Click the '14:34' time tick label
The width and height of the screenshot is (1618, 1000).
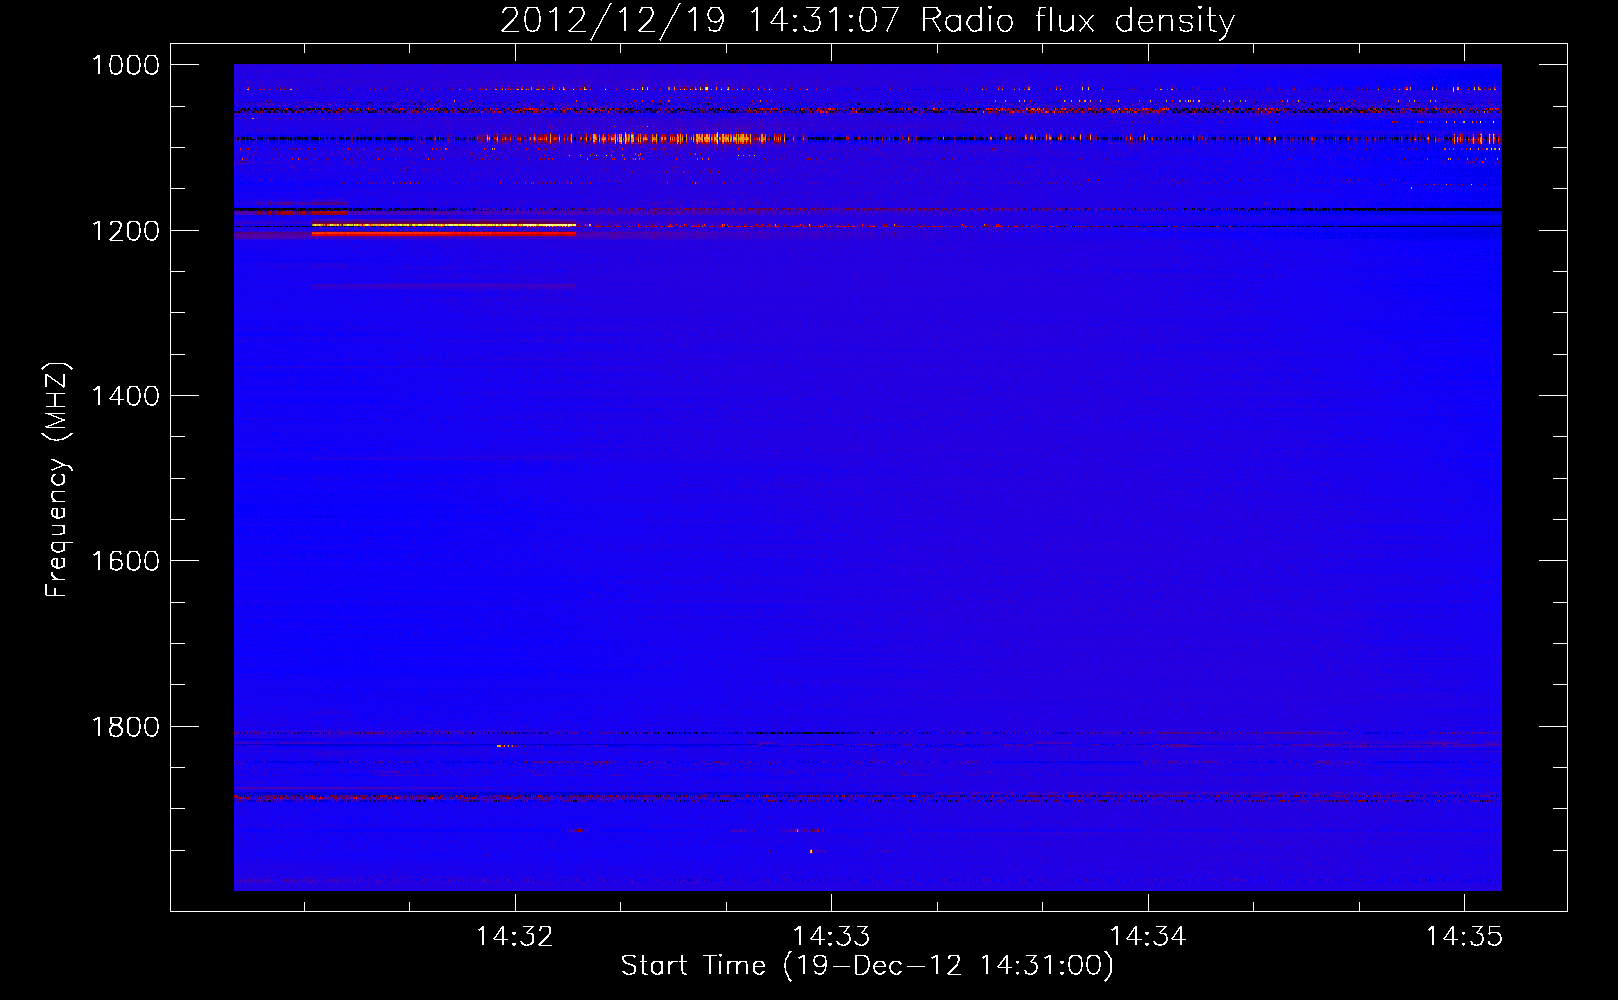click(x=1148, y=937)
